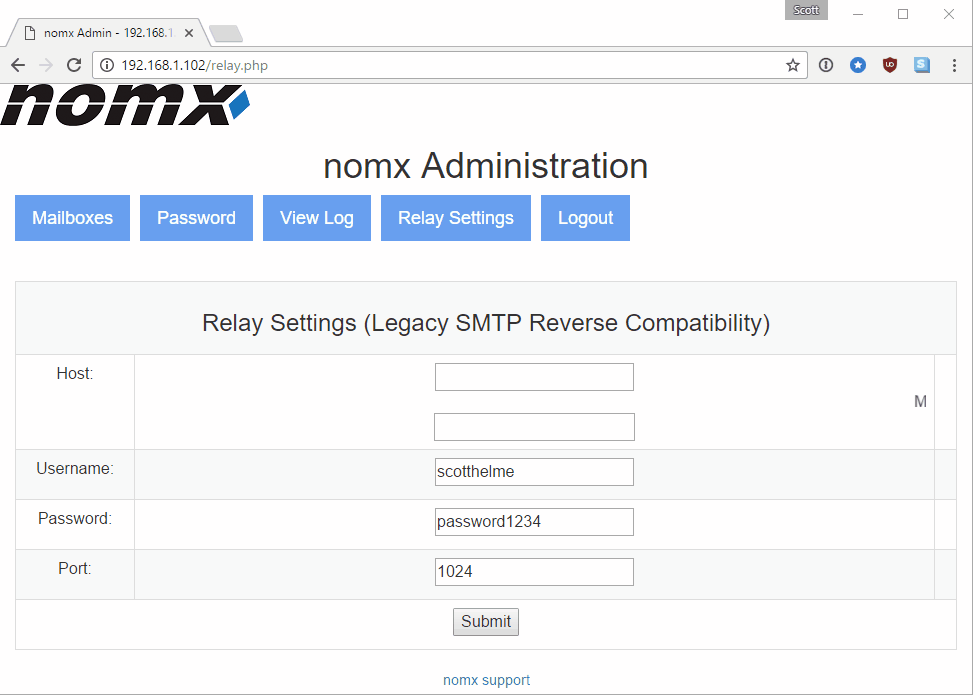This screenshot has width=973, height=695.
Task: Log out of nomx Administration
Action: click(x=585, y=218)
